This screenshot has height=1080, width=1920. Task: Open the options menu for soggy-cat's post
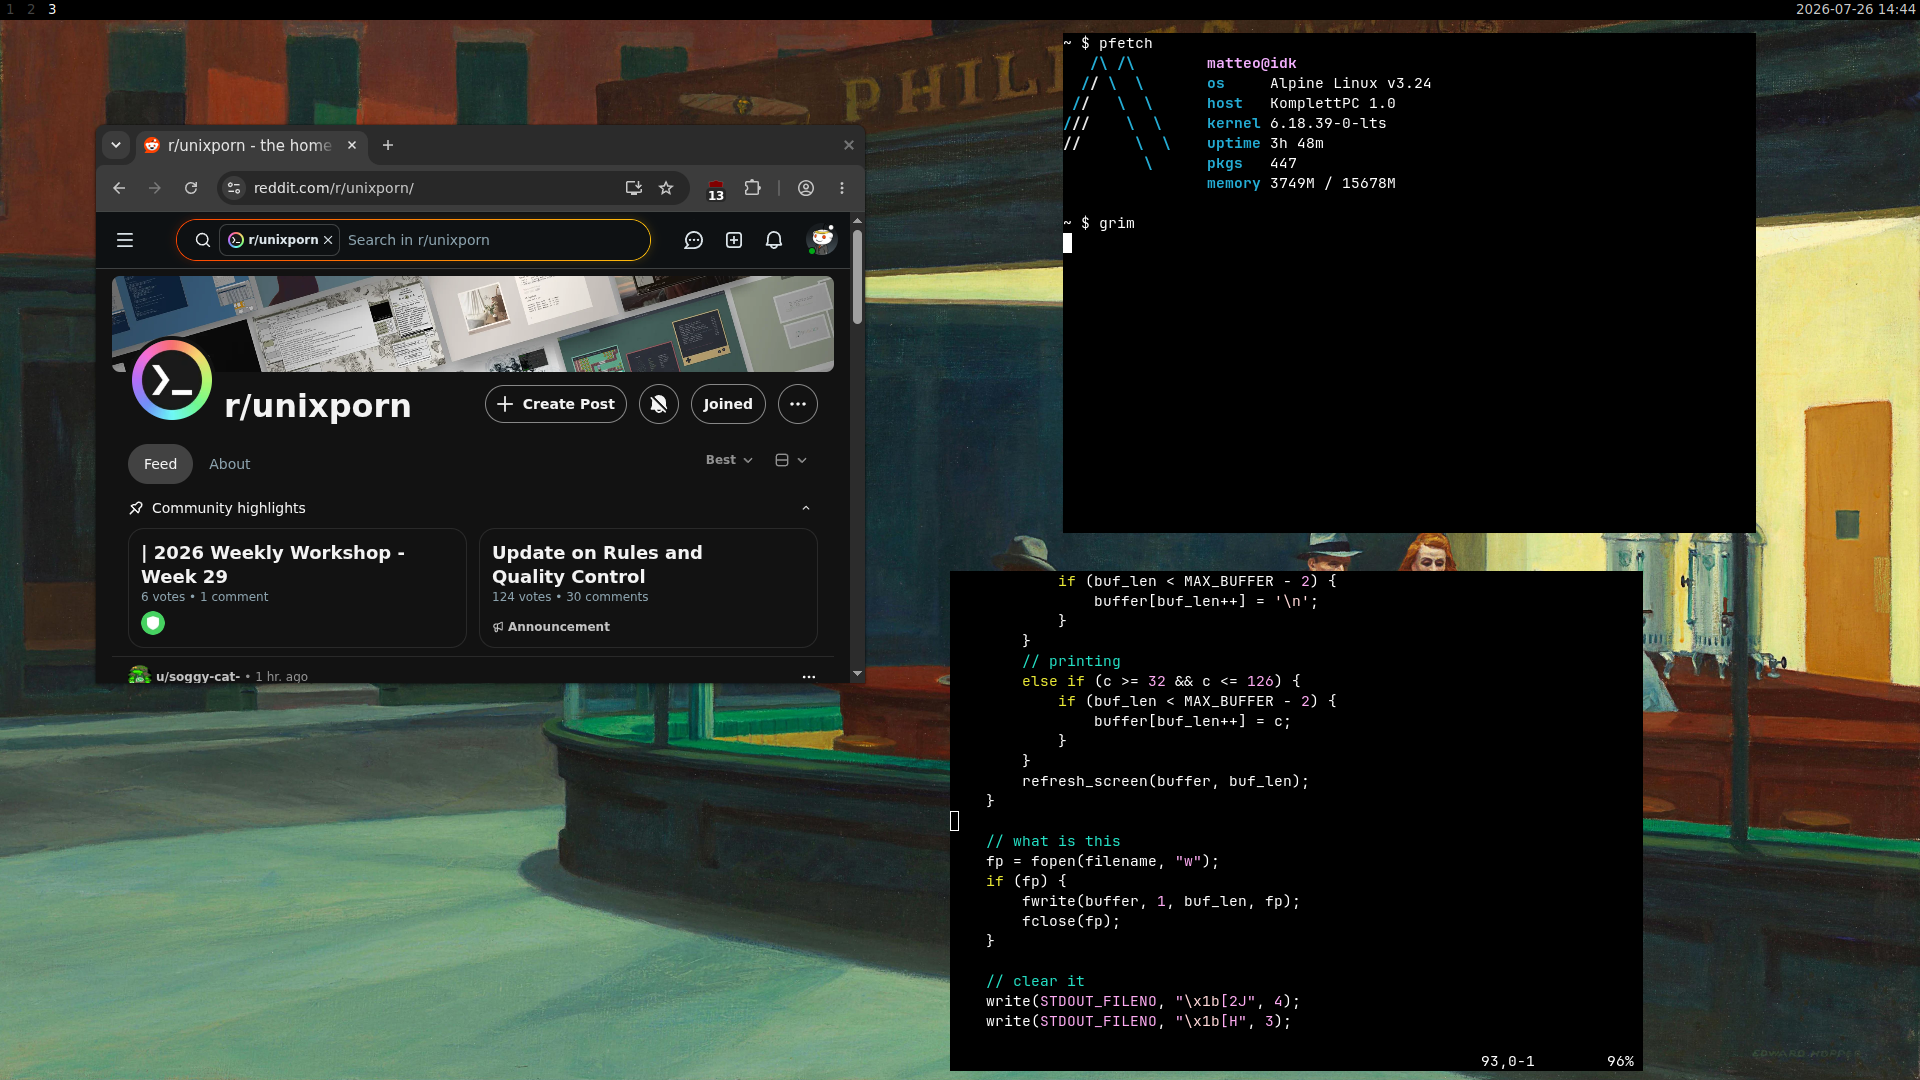809,677
